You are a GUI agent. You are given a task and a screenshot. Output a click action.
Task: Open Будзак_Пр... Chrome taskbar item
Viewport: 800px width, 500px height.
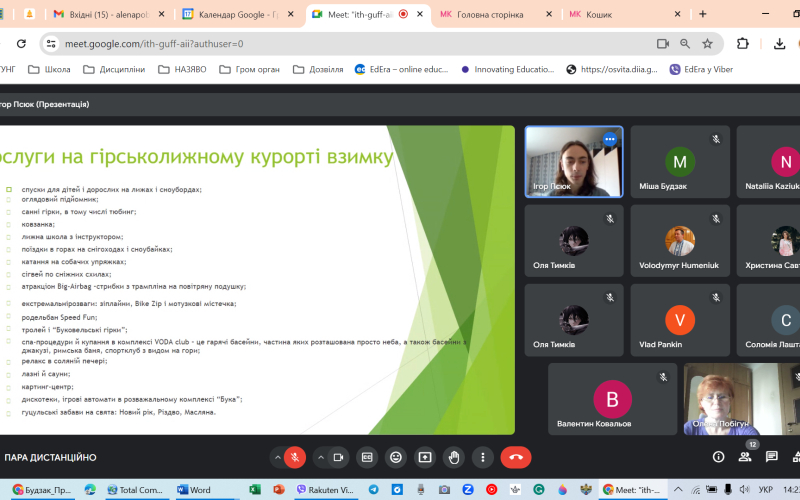pyautogui.click(x=42, y=490)
